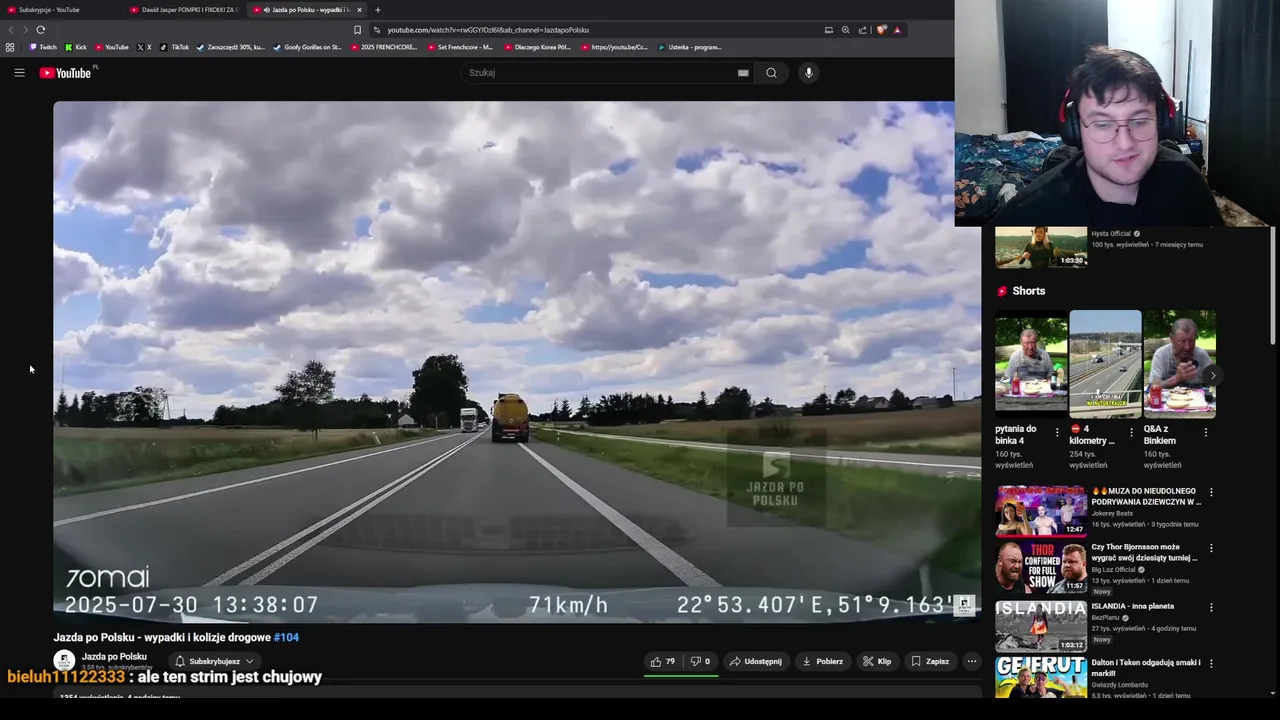The width and height of the screenshot is (1280, 720).
Task: Click Udostępnij share button
Action: tap(755, 661)
